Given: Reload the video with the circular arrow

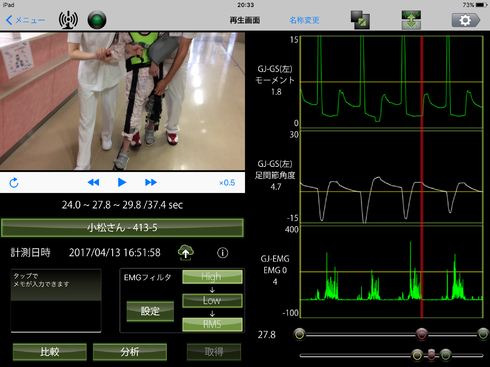Looking at the screenshot, I should [x=14, y=183].
